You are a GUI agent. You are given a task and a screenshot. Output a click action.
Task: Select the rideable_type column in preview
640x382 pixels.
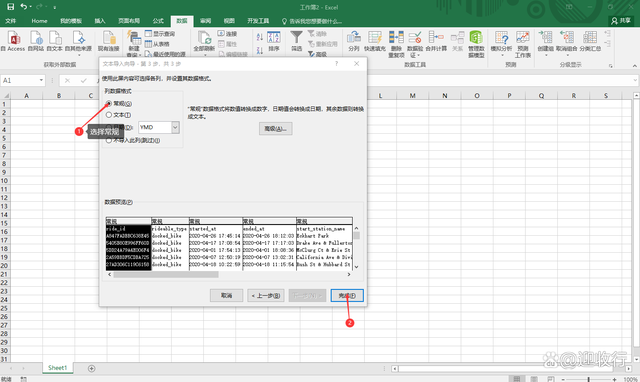tap(170, 244)
